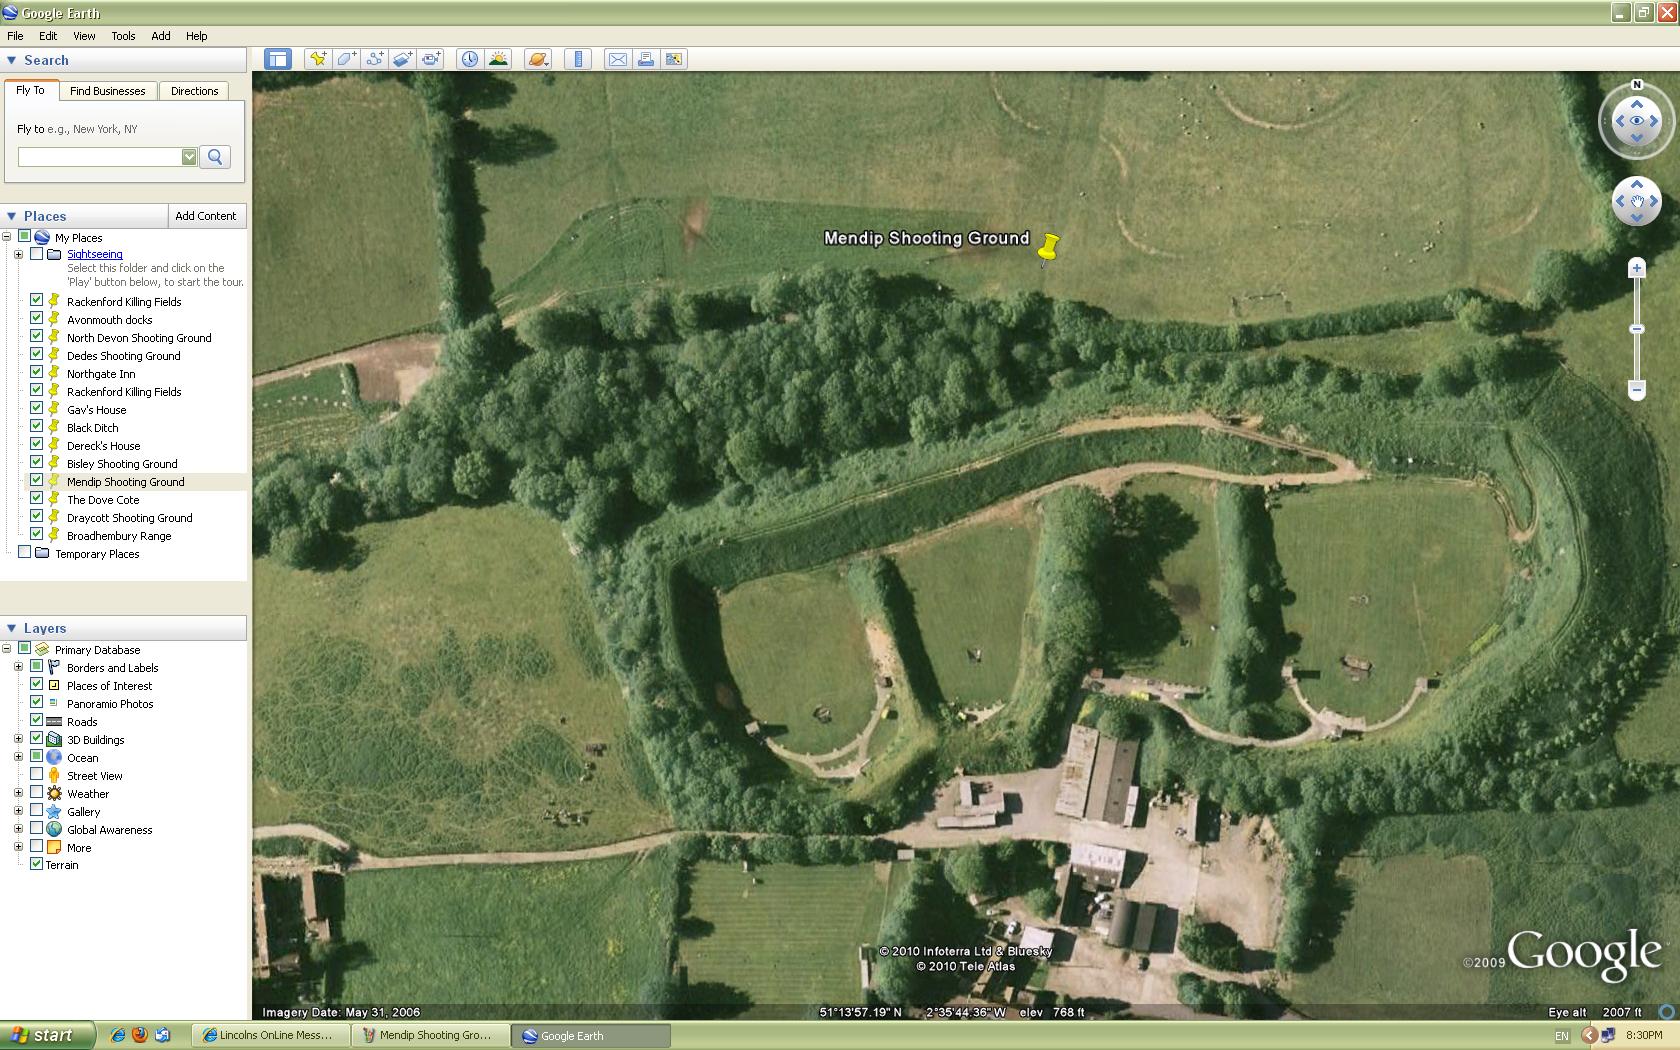Click the Add Polygon tool icon
This screenshot has height=1050, width=1680.
346,59
